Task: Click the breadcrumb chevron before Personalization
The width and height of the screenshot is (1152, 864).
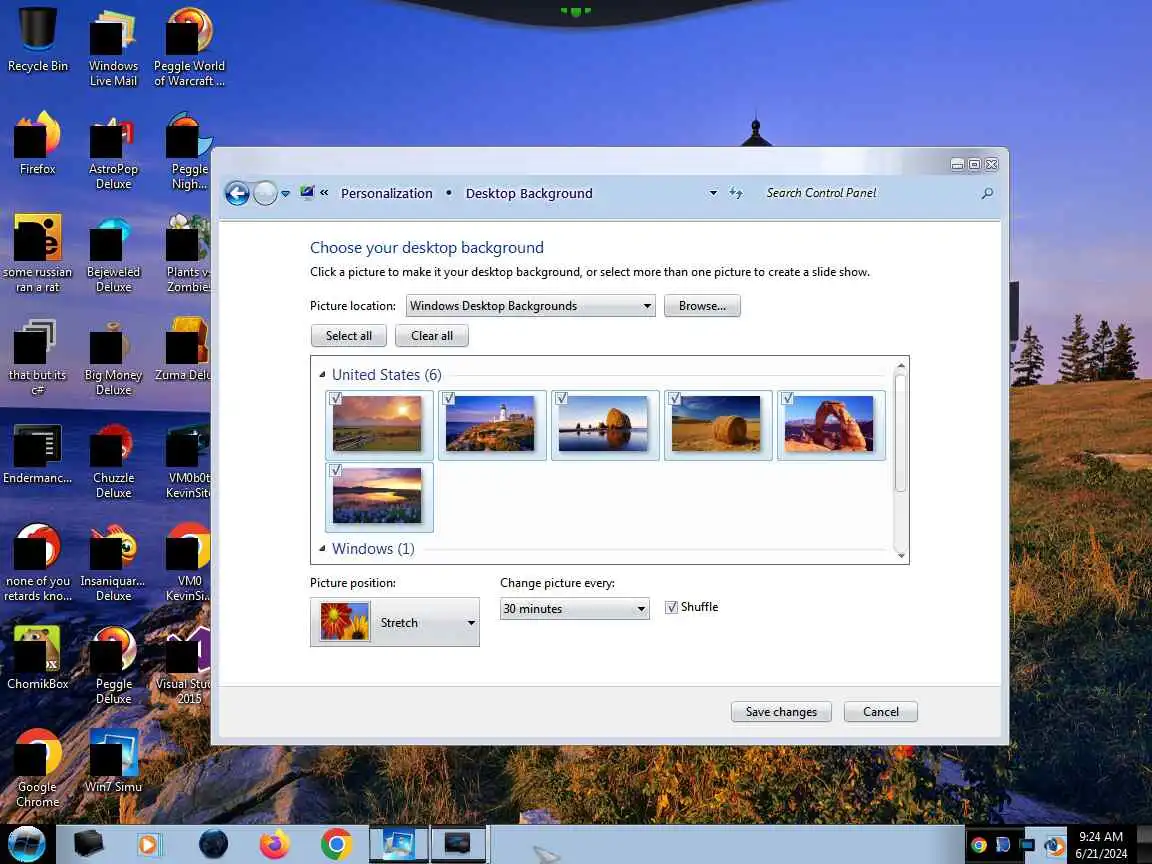Action: 324,192
